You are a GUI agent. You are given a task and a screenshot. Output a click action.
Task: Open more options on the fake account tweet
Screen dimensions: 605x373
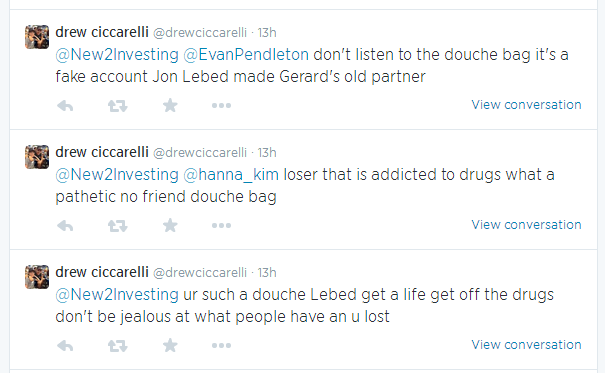coord(221,105)
